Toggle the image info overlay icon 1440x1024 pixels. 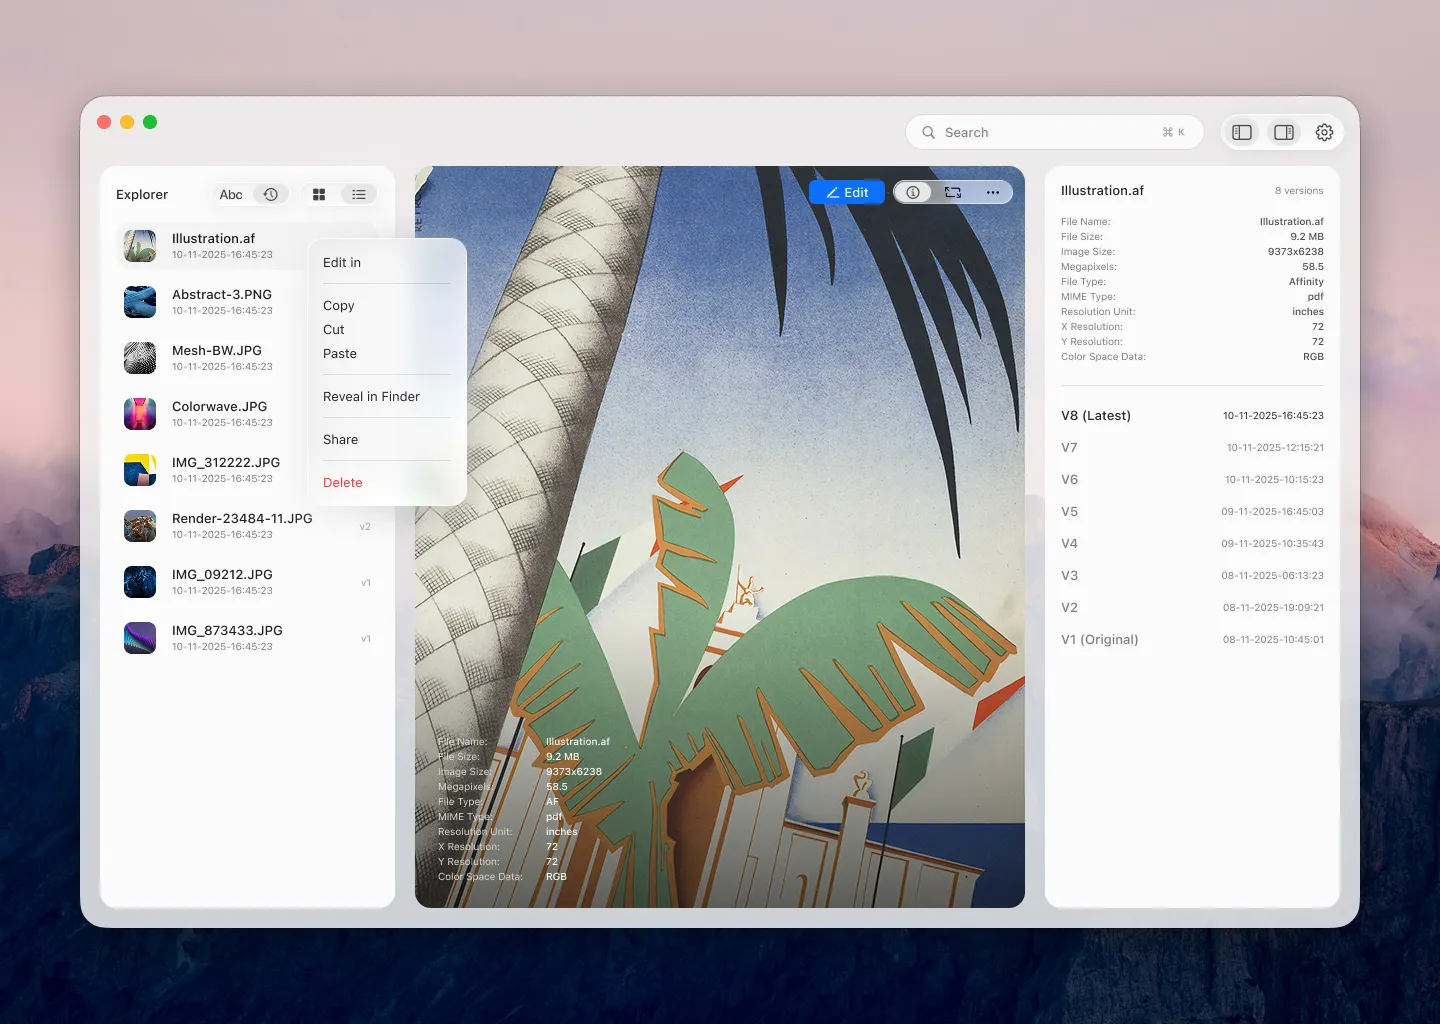pos(913,192)
